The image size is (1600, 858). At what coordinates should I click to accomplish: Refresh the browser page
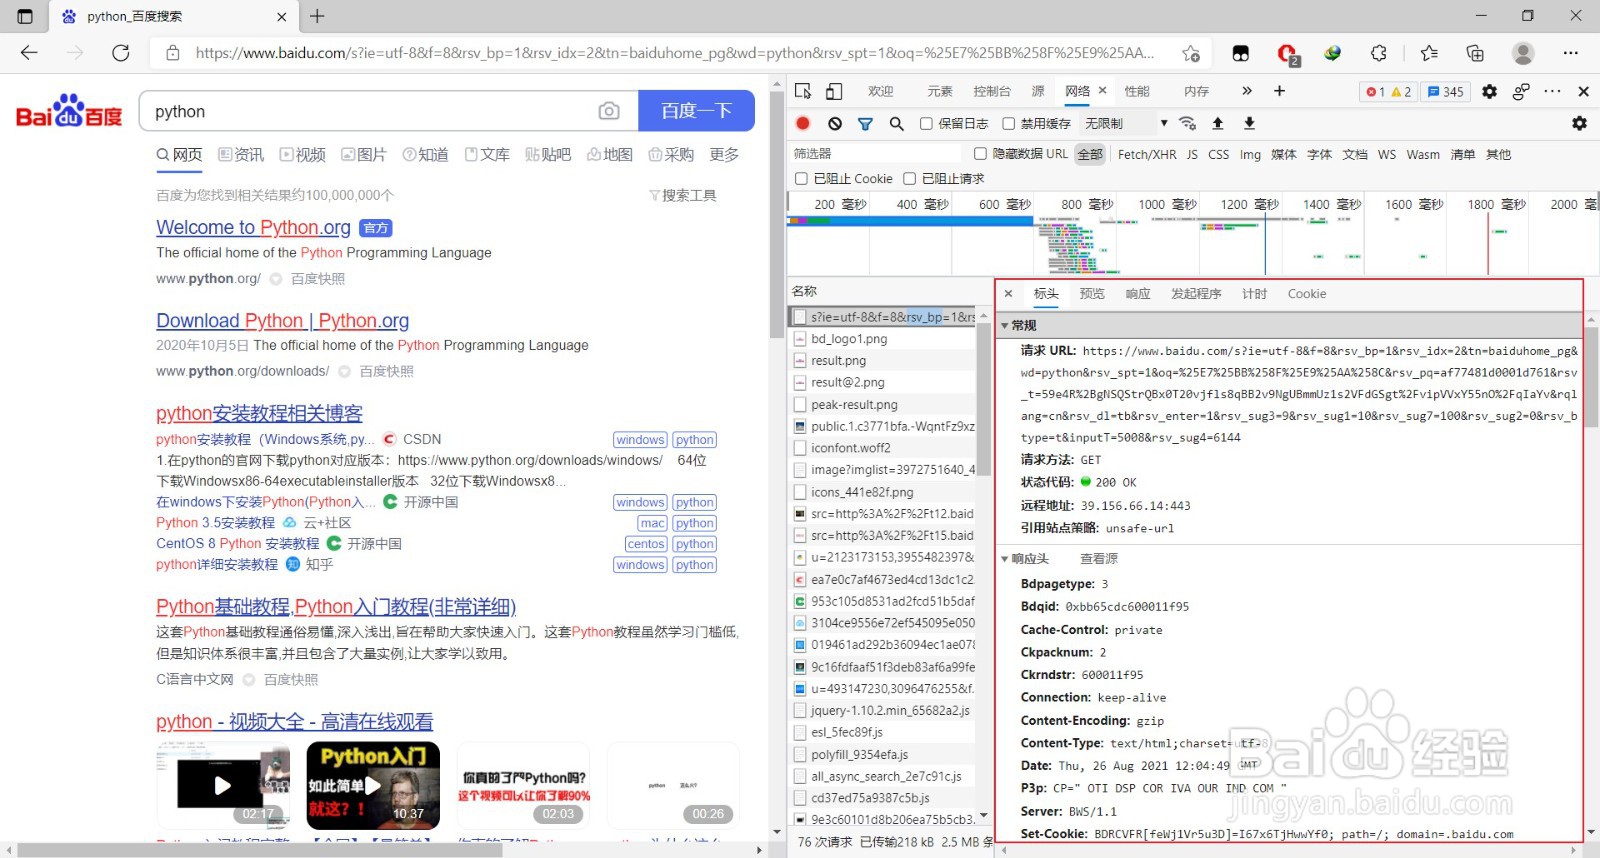coord(121,53)
